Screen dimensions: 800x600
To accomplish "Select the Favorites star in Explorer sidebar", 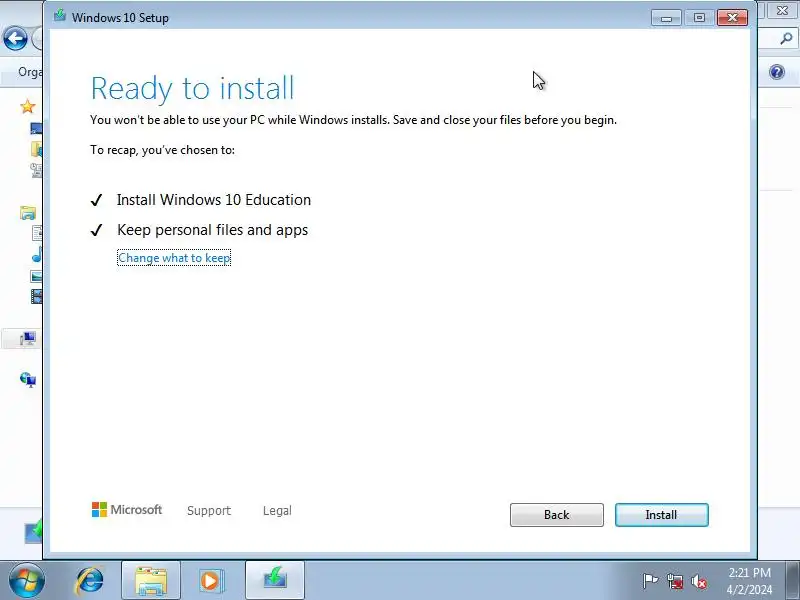I will (x=28, y=106).
